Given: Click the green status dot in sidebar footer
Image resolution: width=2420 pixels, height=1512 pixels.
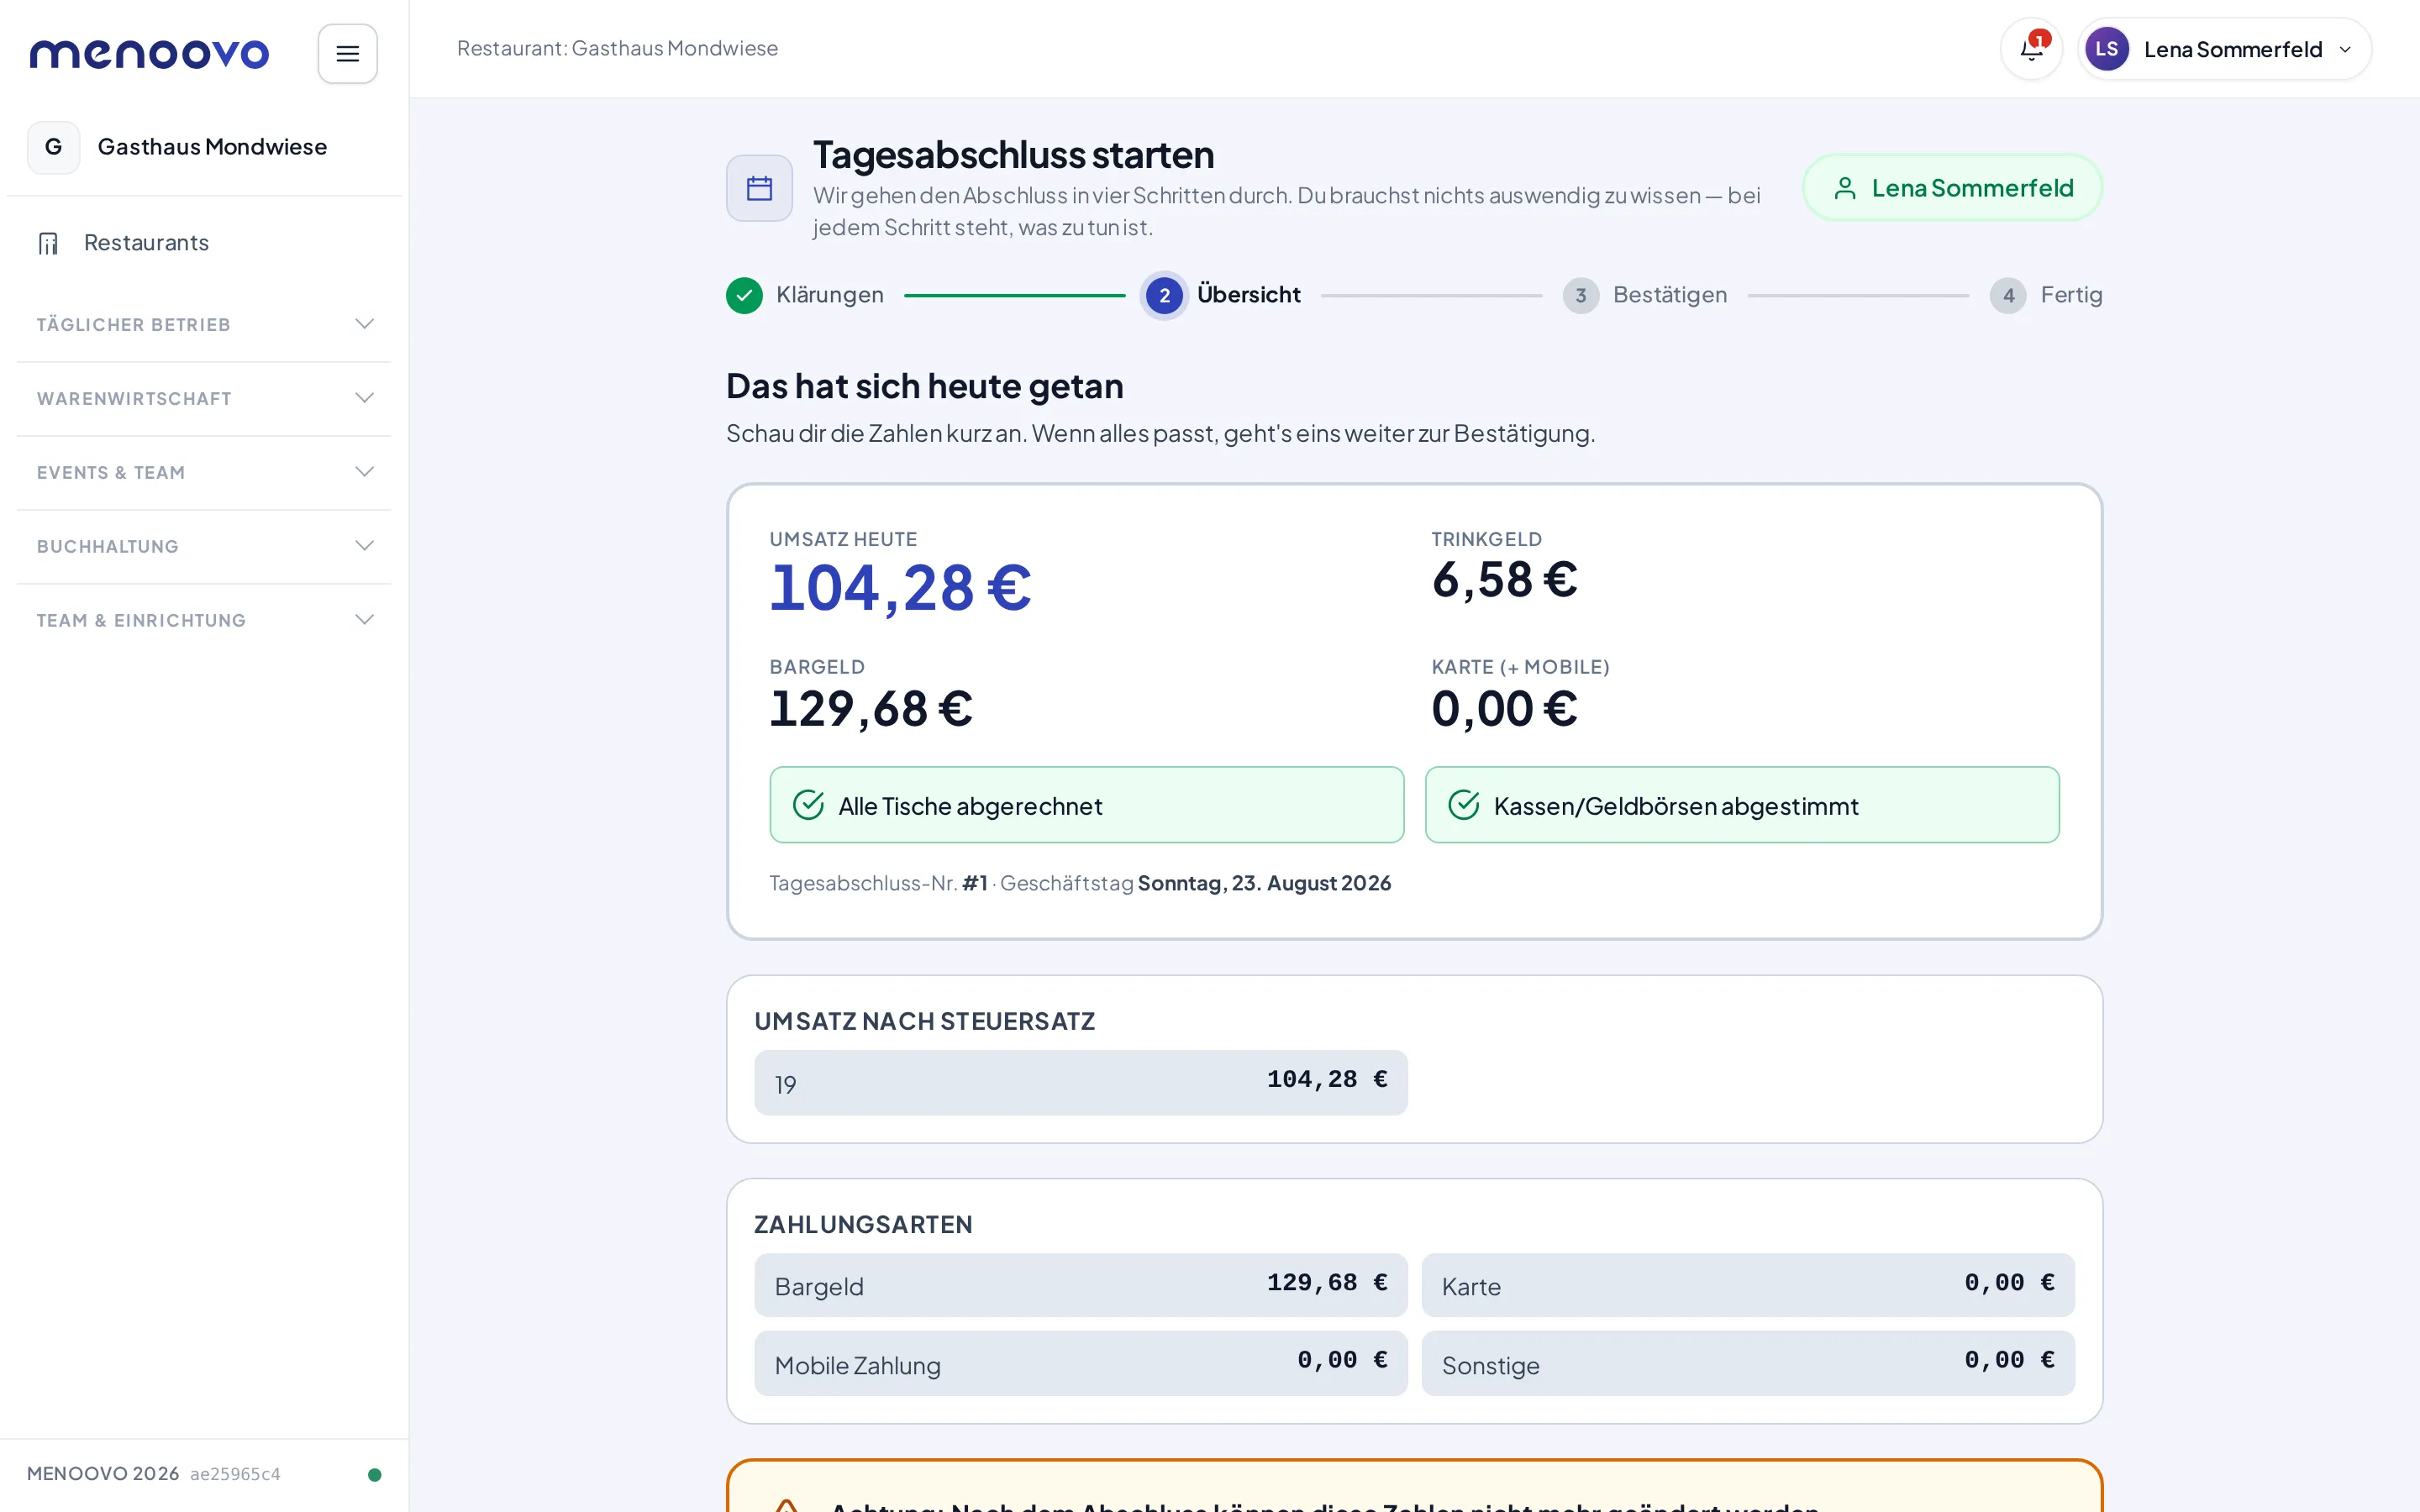Looking at the screenshot, I should [x=374, y=1474].
